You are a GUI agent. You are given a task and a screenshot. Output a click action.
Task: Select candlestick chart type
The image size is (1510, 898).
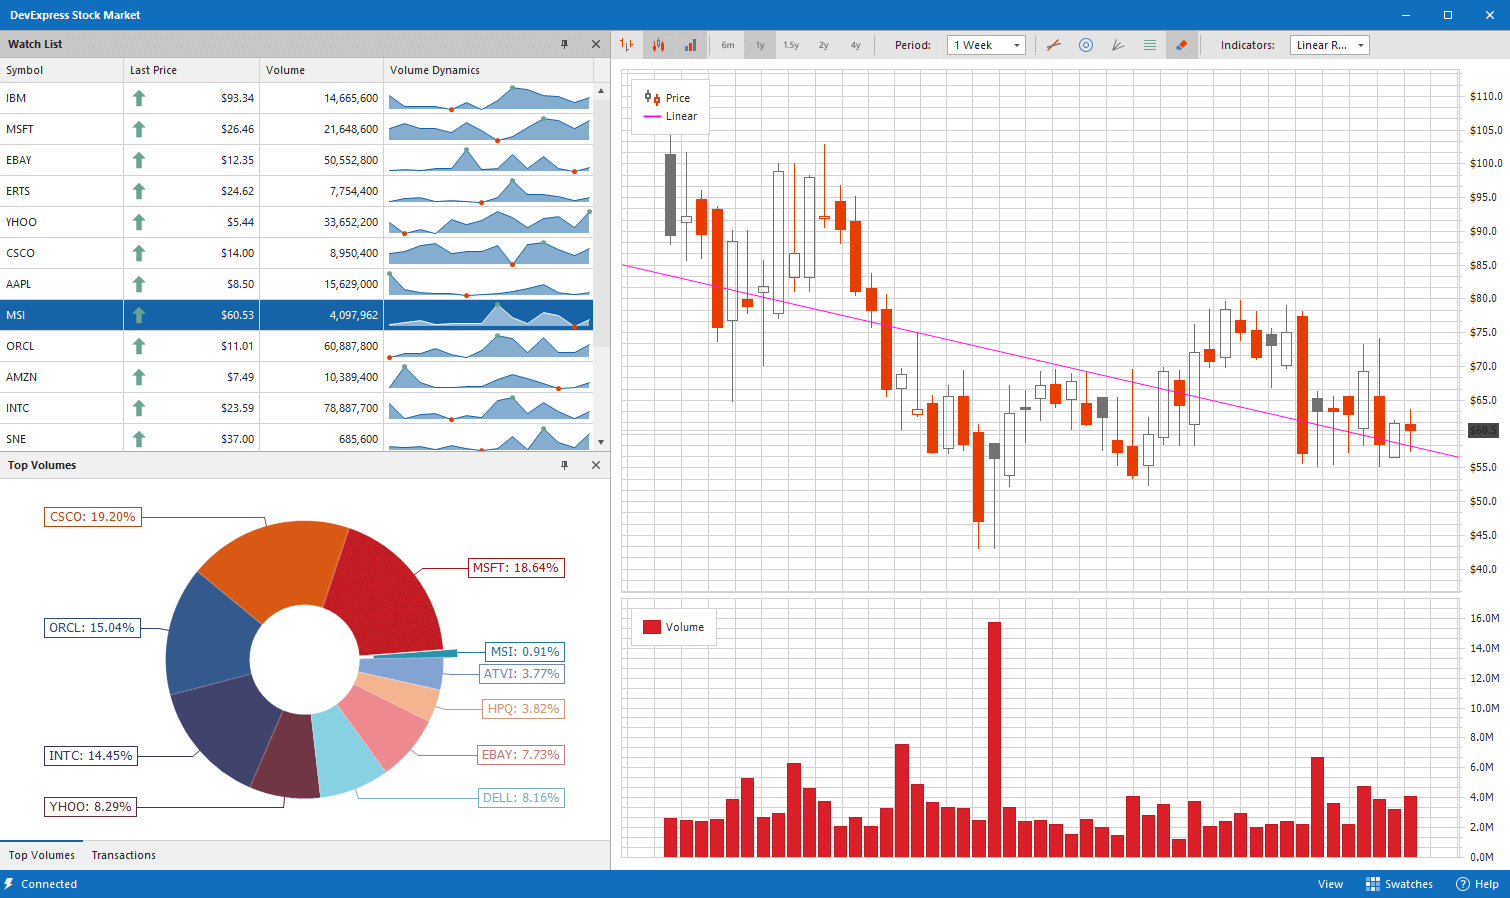(659, 45)
